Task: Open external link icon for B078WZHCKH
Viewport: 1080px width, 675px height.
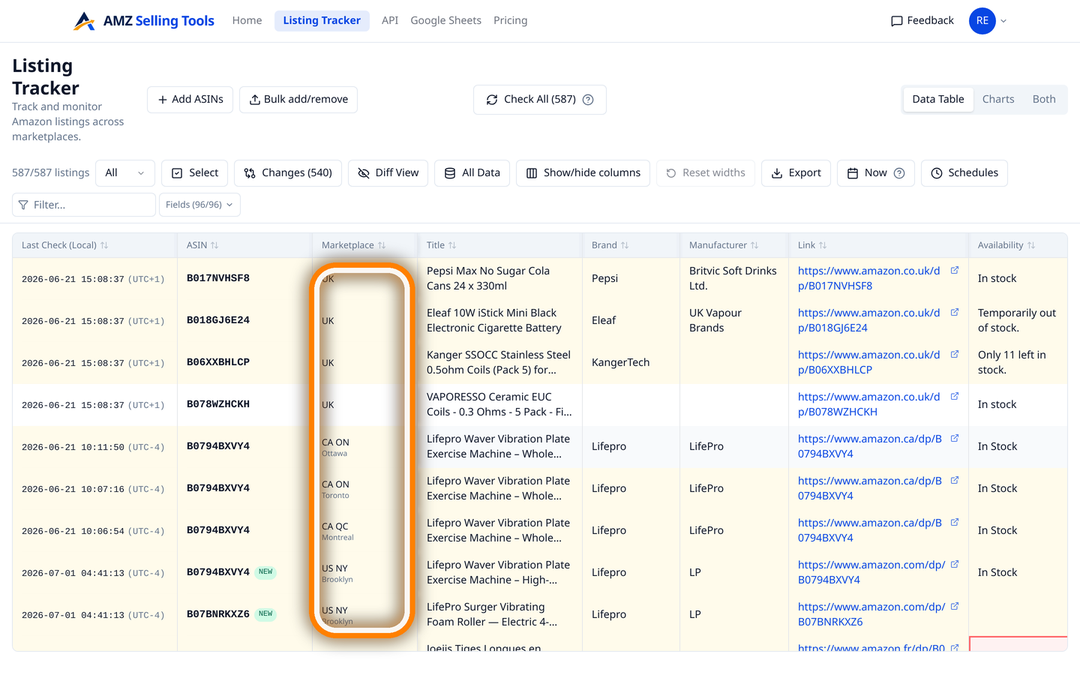Action: tap(955, 397)
